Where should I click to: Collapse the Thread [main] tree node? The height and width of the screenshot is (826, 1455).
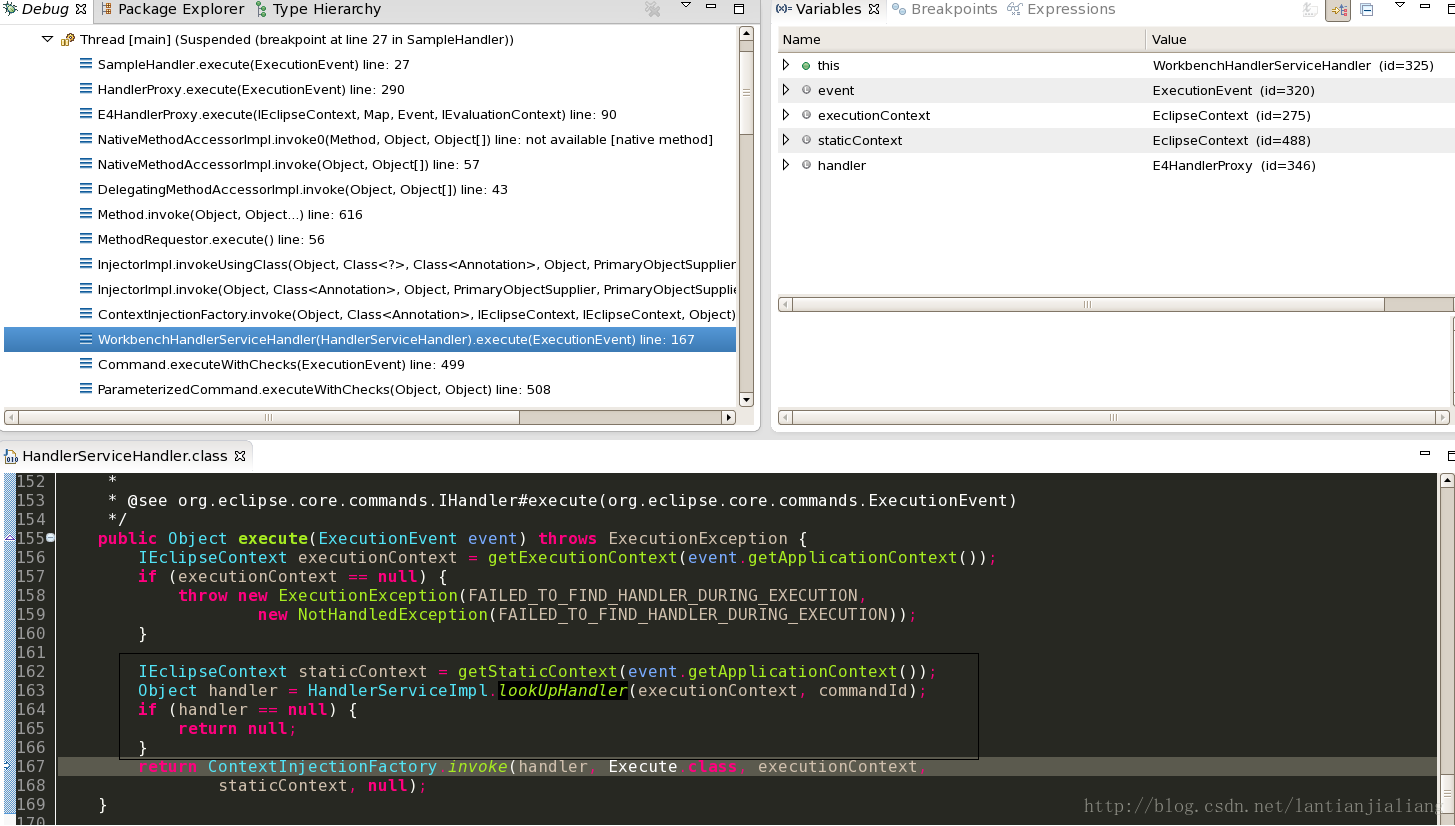[x=47, y=39]
